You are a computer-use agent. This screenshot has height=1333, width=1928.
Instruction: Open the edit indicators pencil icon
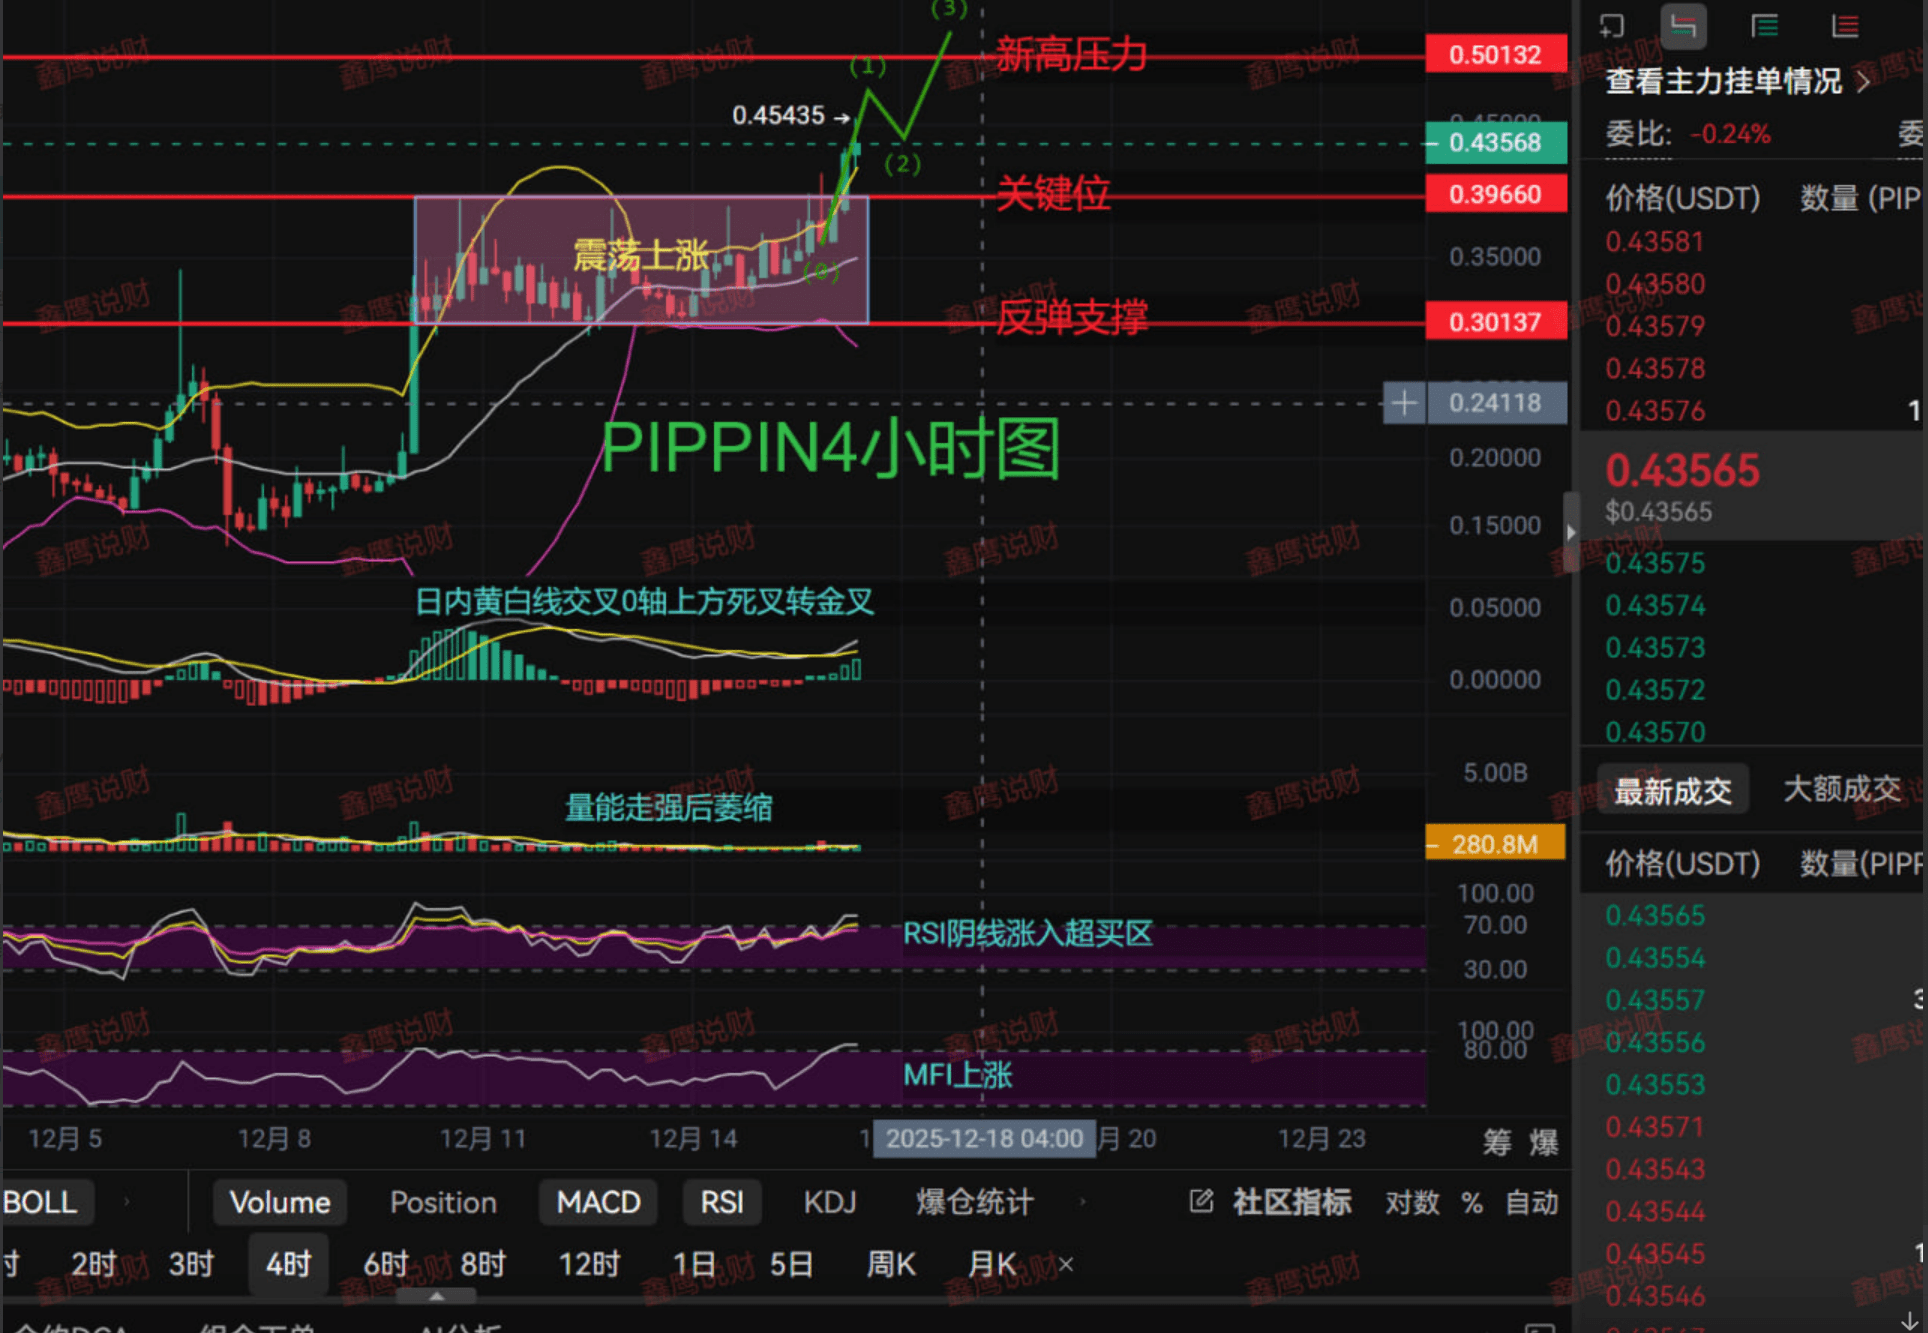point(1201,1201)
